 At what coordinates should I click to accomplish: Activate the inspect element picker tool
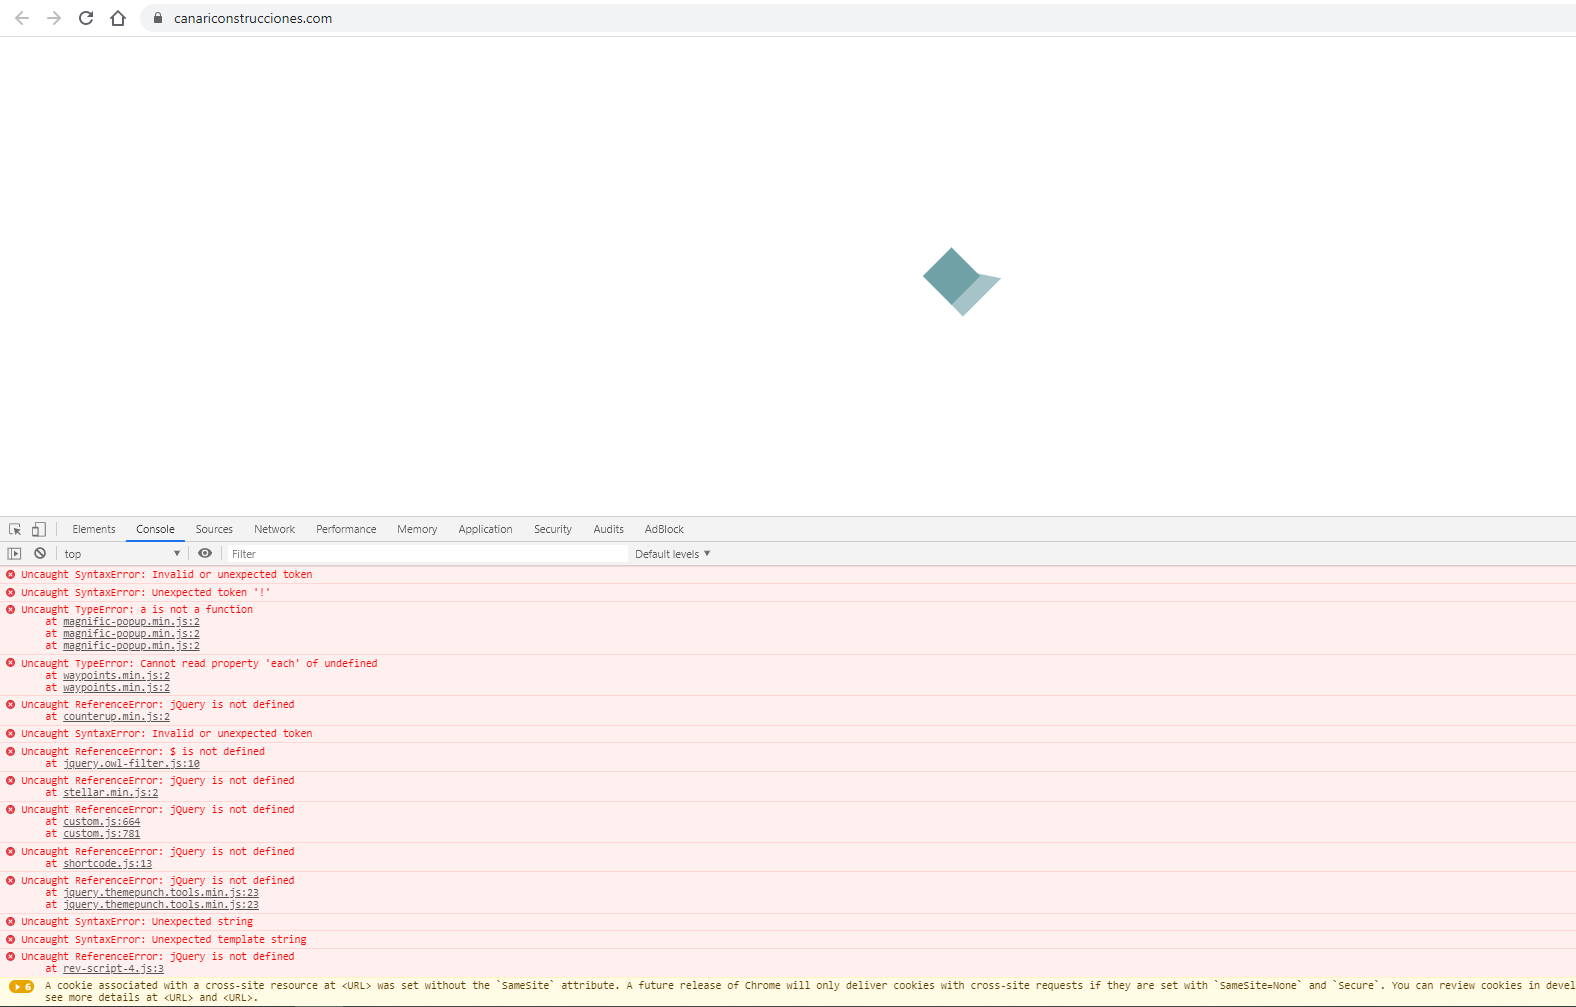[15, 529]
